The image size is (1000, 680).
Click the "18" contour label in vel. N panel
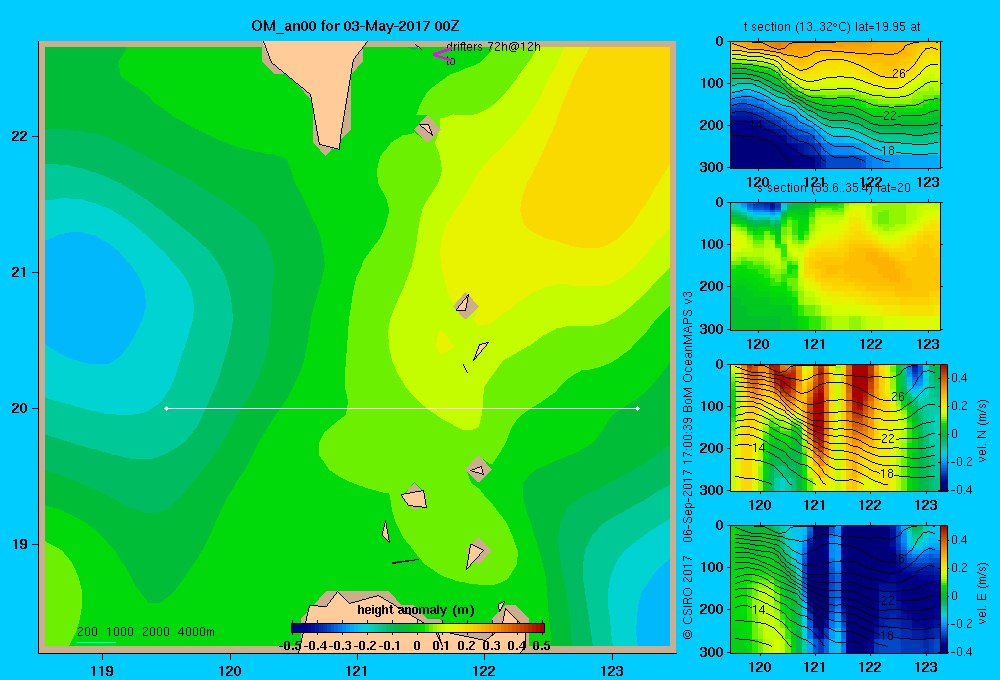[887, 473]
